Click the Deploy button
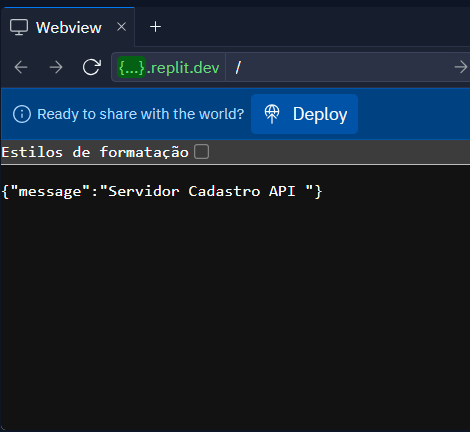The width and height of the screenshot is (470, 432). [304, 114]
